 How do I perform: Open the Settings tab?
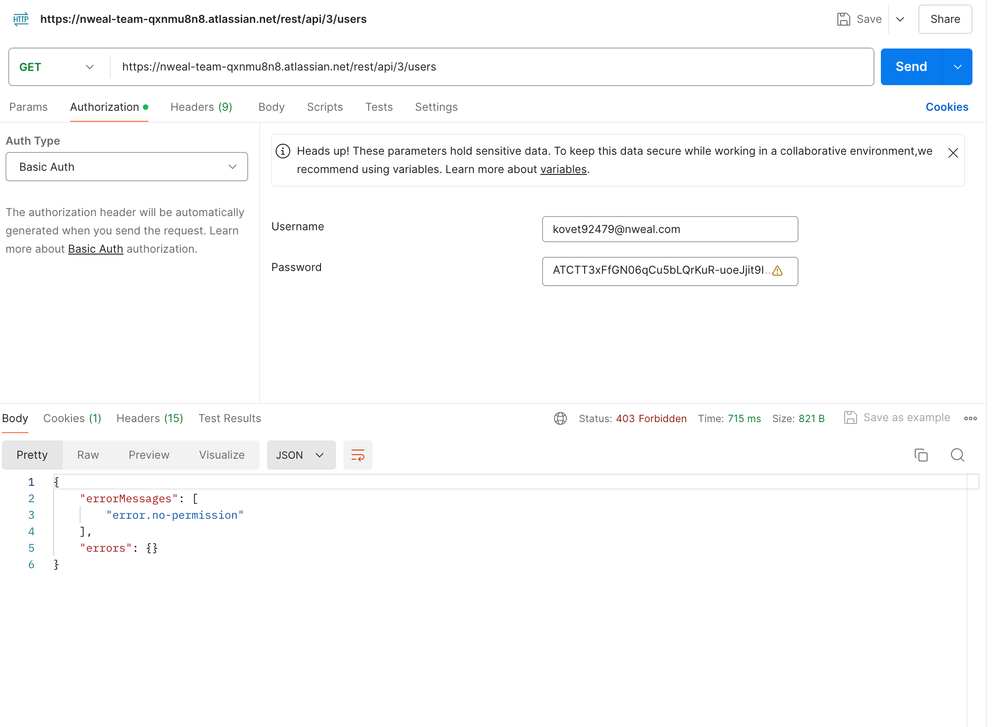436,107
